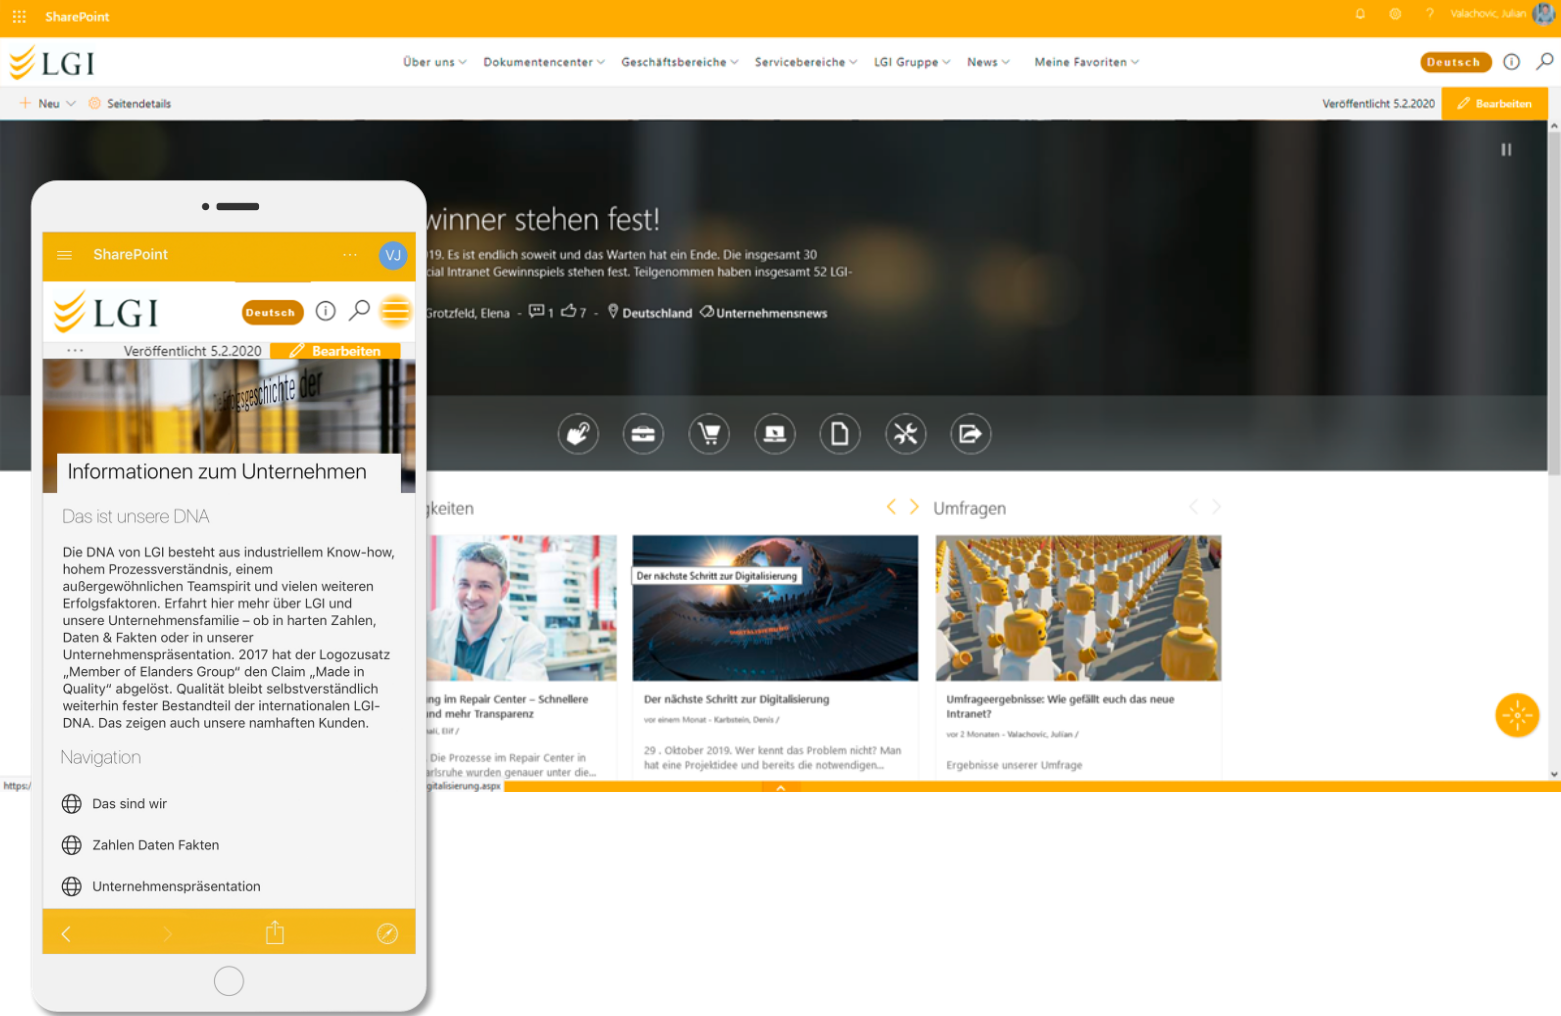This screenshot has width=1561, height=1016.
Task: Go to next news carousel item
Action: [914, 507]
